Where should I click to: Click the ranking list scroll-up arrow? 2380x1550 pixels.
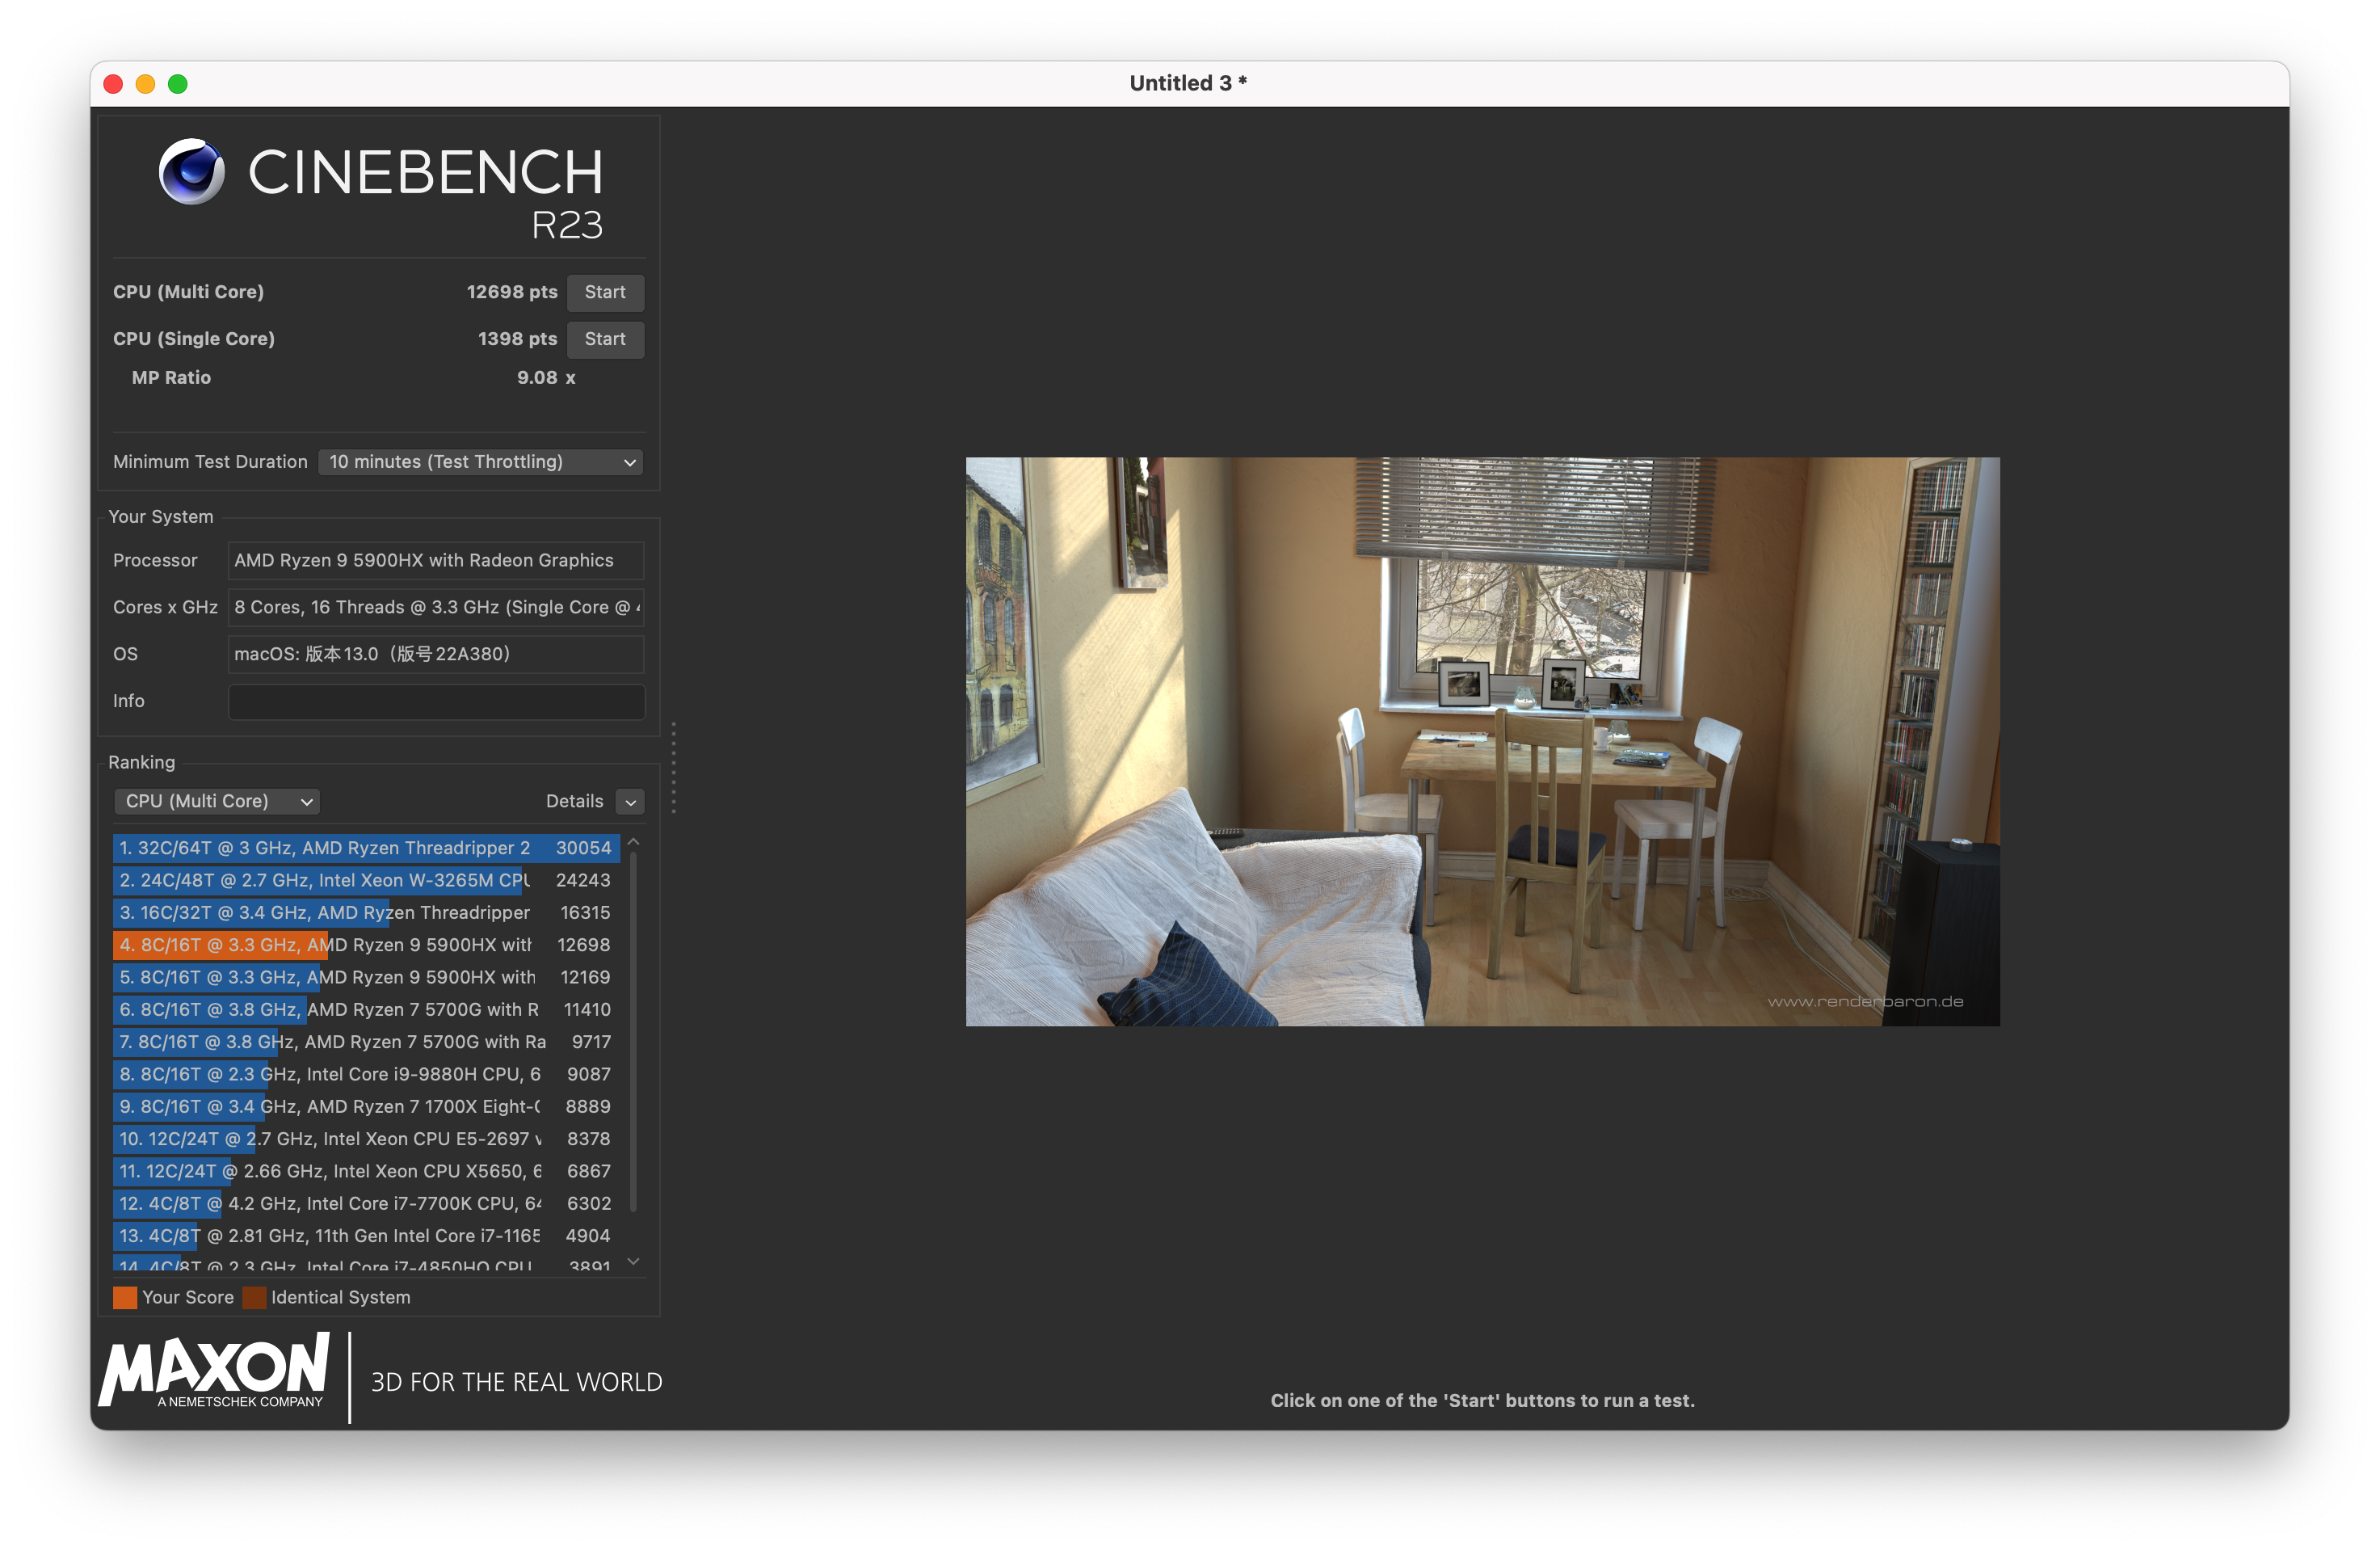[633, 843]
